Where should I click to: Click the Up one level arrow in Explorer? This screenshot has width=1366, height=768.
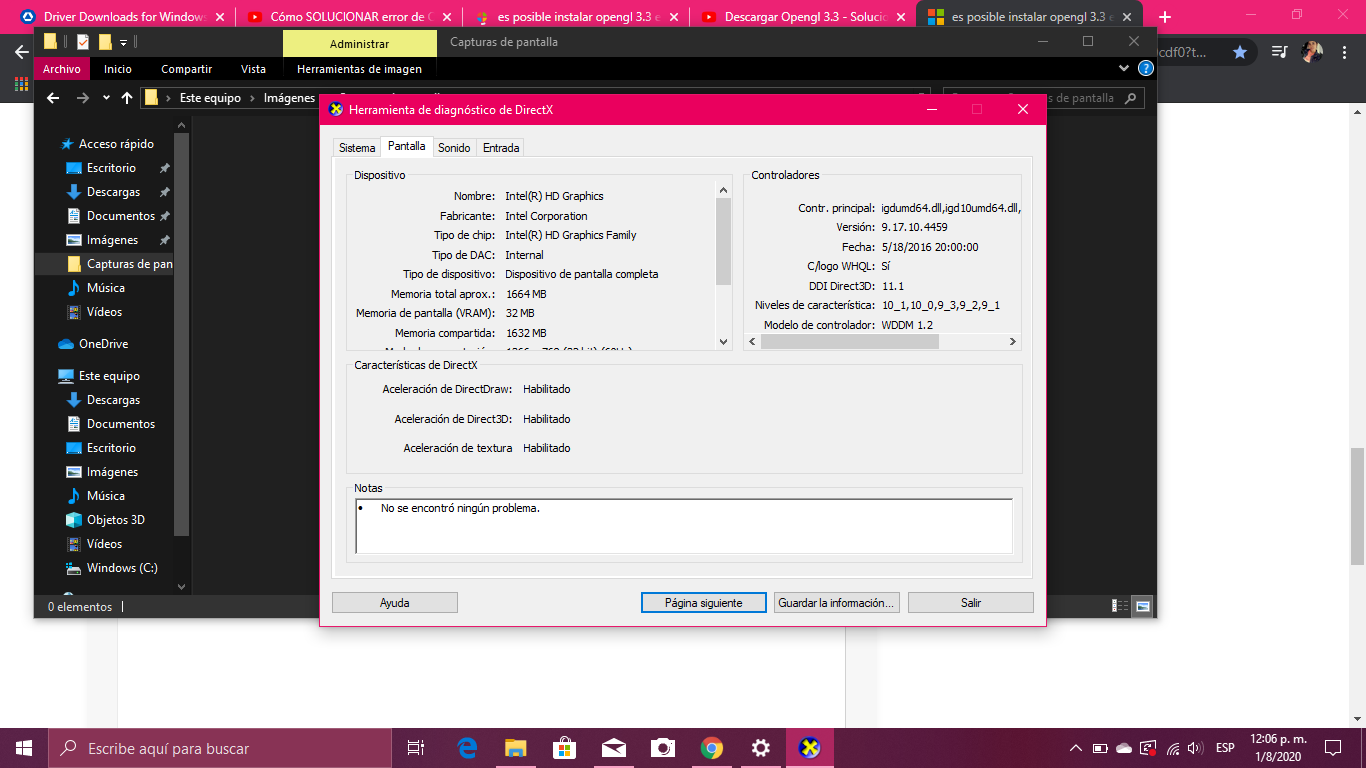point(126,98)
